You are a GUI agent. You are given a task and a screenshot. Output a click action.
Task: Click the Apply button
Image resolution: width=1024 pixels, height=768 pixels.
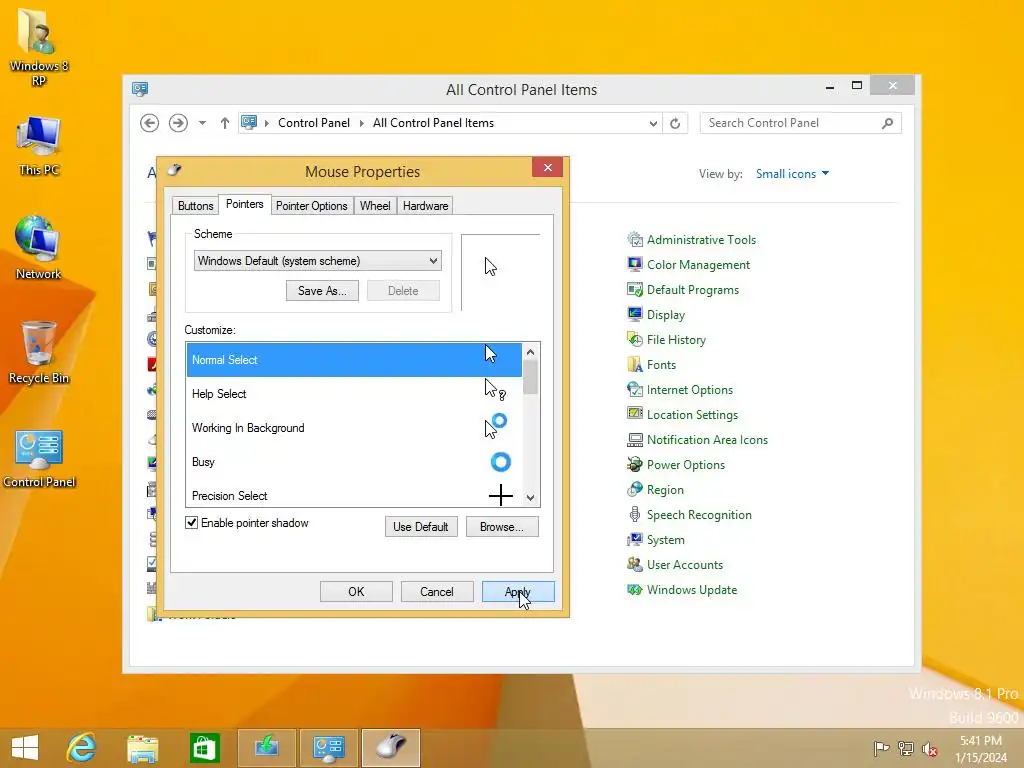[518, 592]
